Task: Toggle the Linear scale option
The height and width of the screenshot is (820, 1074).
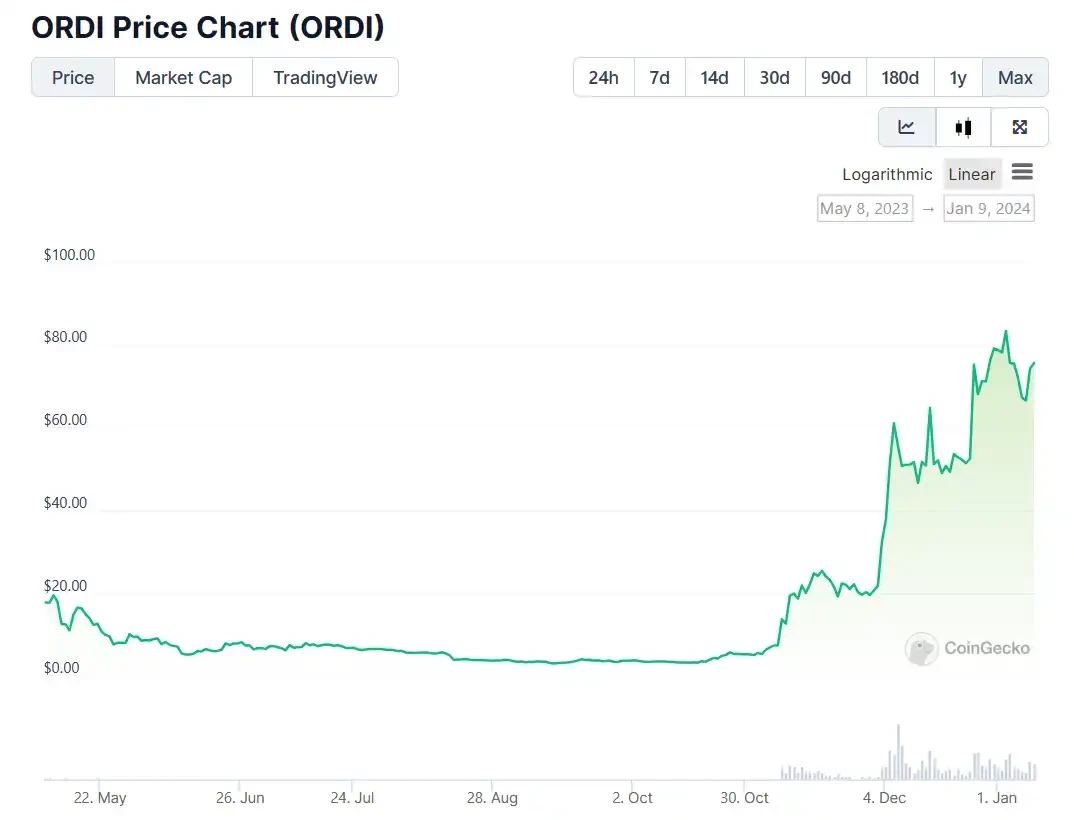Action: click(x=971, y=174)
